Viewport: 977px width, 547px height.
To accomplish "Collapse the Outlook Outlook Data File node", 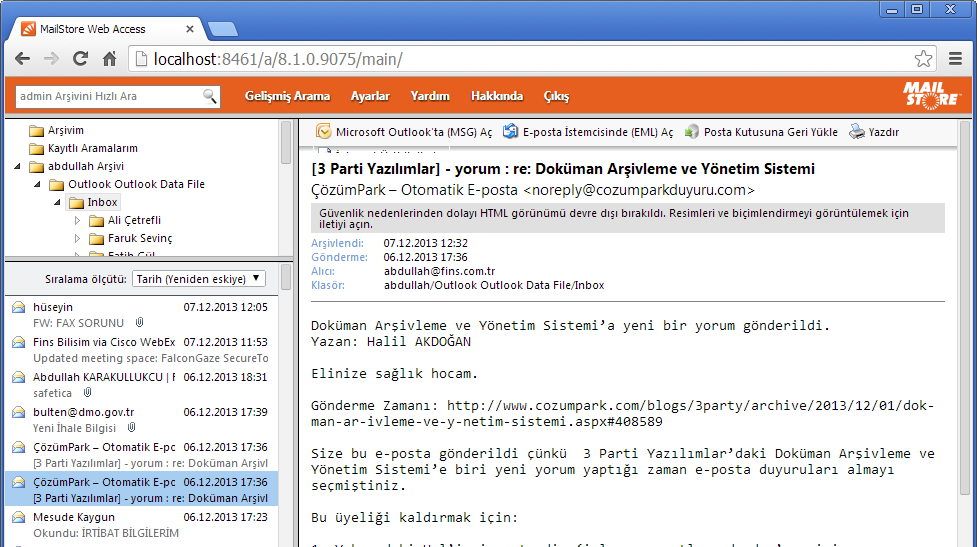I will 37,184.
